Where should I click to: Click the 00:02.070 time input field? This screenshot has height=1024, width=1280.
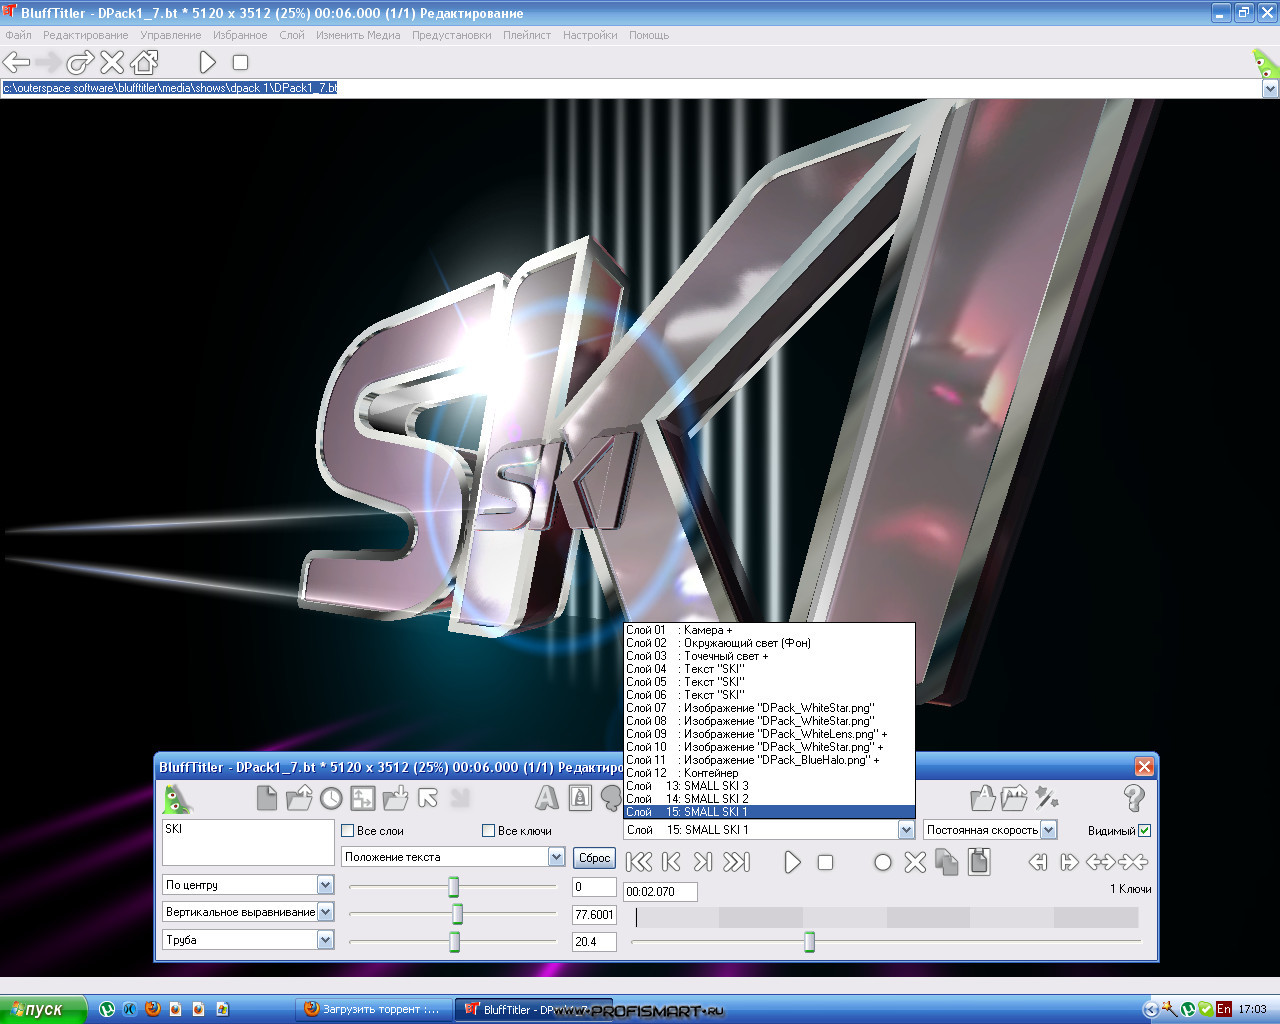pos(660,891)
